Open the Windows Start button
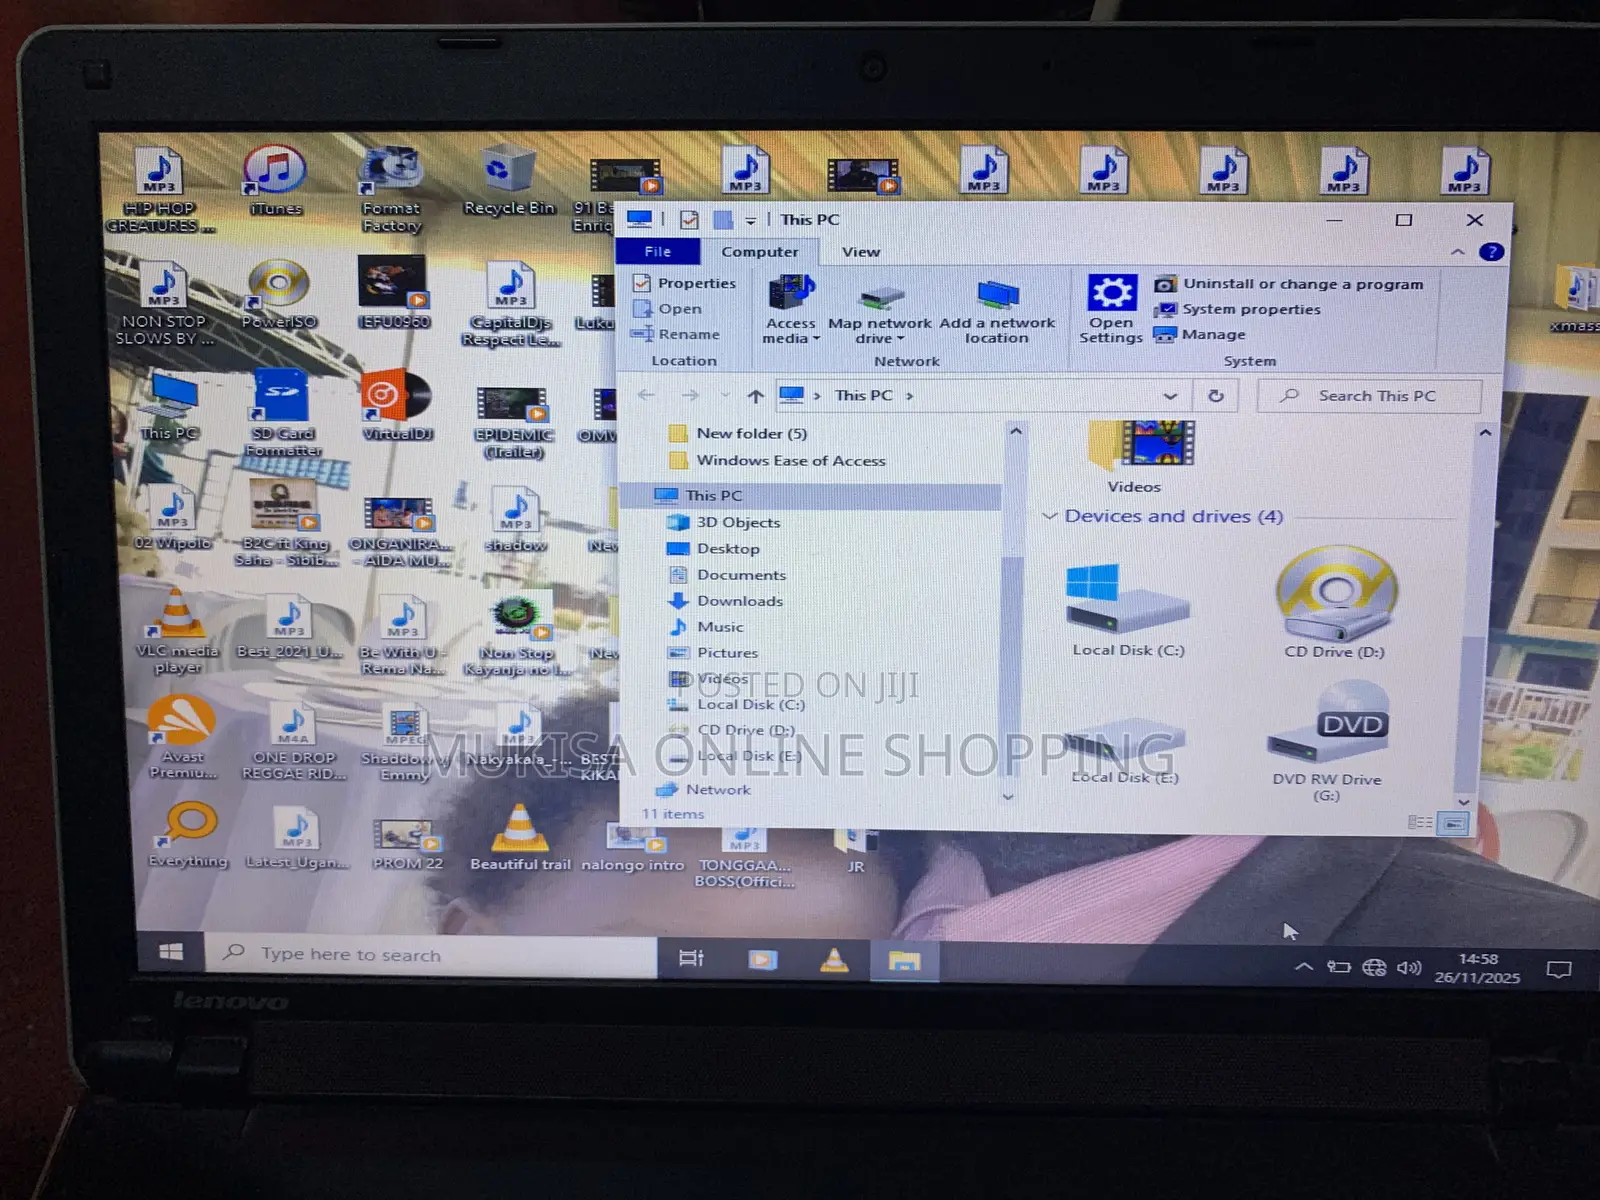The height and width of the screenshot is (1200, 1600). pos(171,951)
